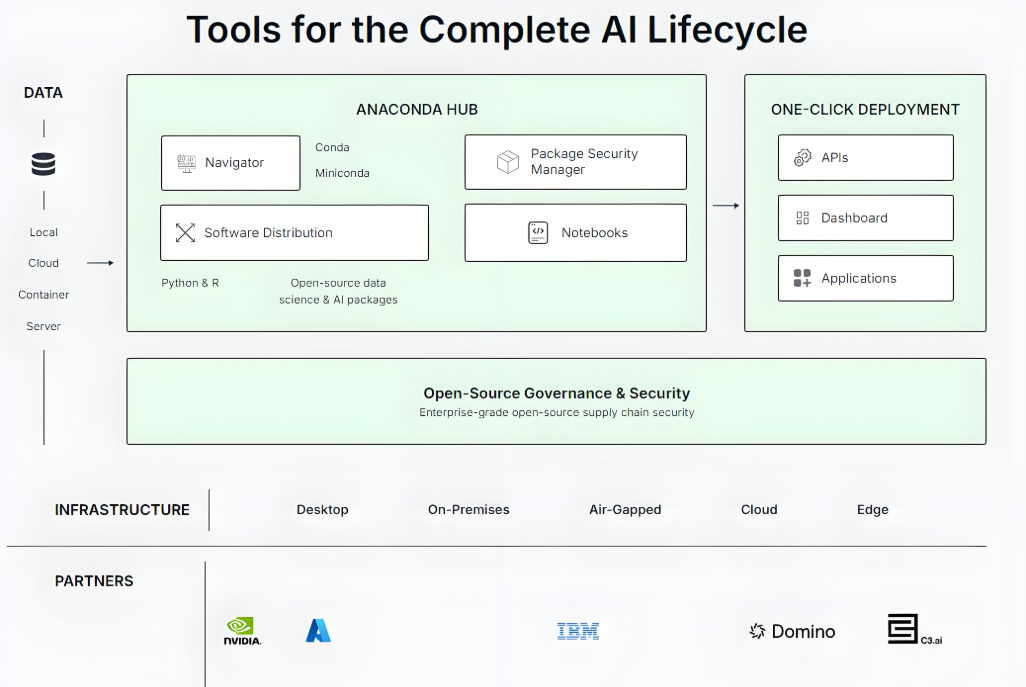Image resolution: width=1026 pixels, height=687 pixels.
Task: Click the Dashboard grid icon
Action: point(802,218)
